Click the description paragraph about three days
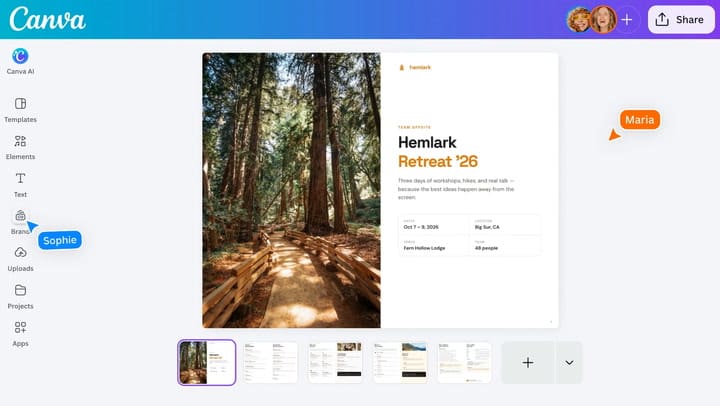Screen dimensions: 720x406 456,189
